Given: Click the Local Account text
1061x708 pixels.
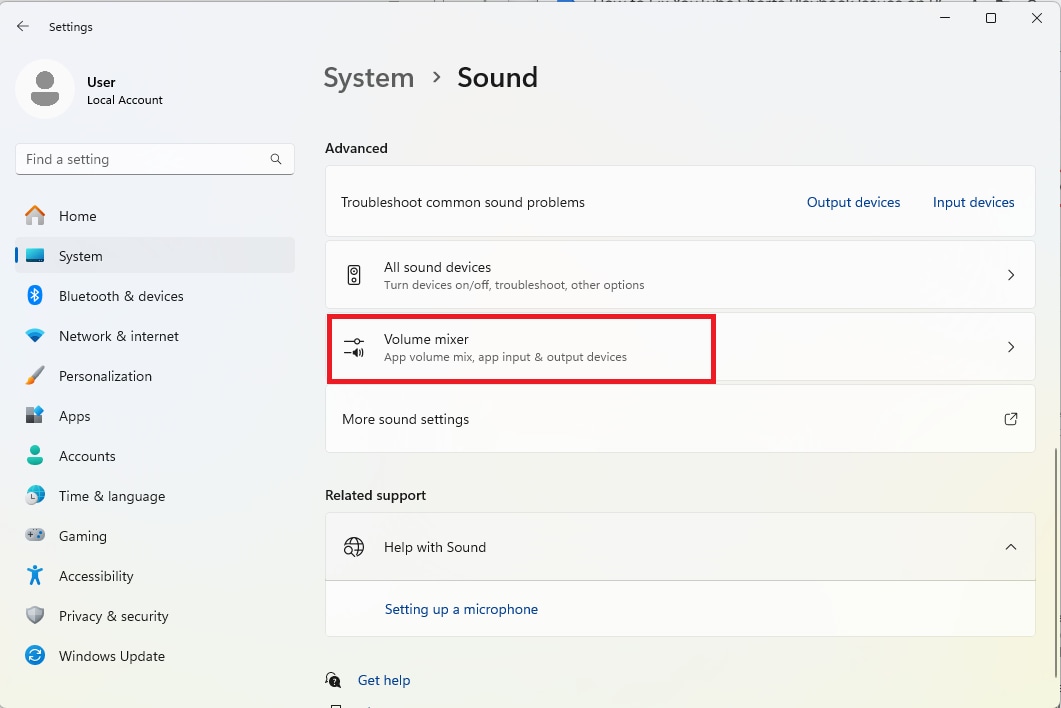Looking at the screenshot, I should (x=125, y=100).
